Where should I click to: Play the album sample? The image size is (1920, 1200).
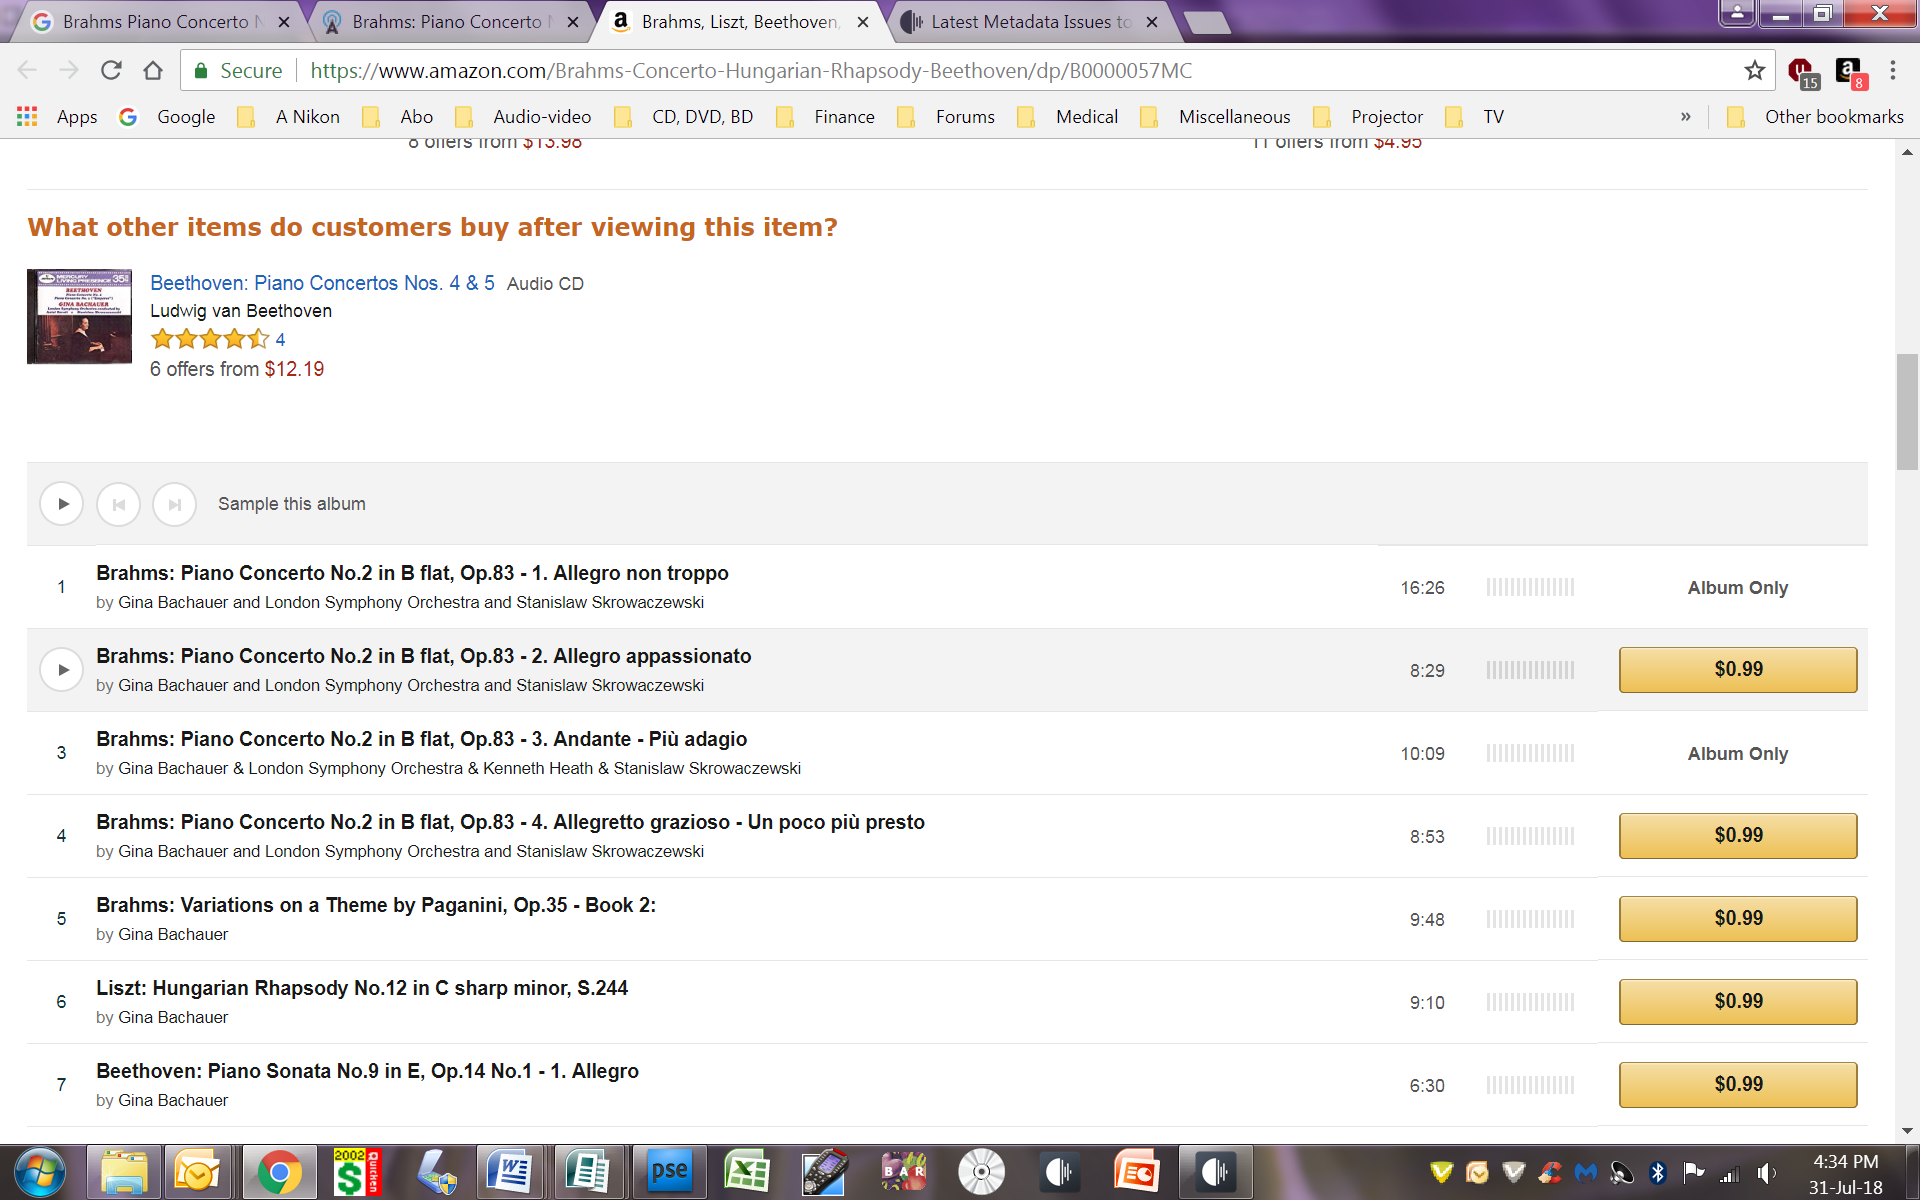(62, 504)
